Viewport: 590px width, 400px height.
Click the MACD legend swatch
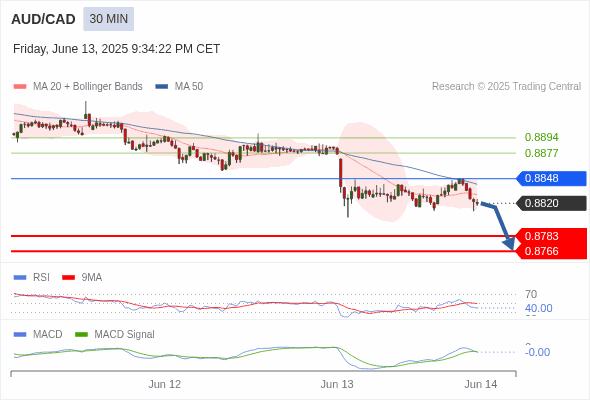pos(20,334)
